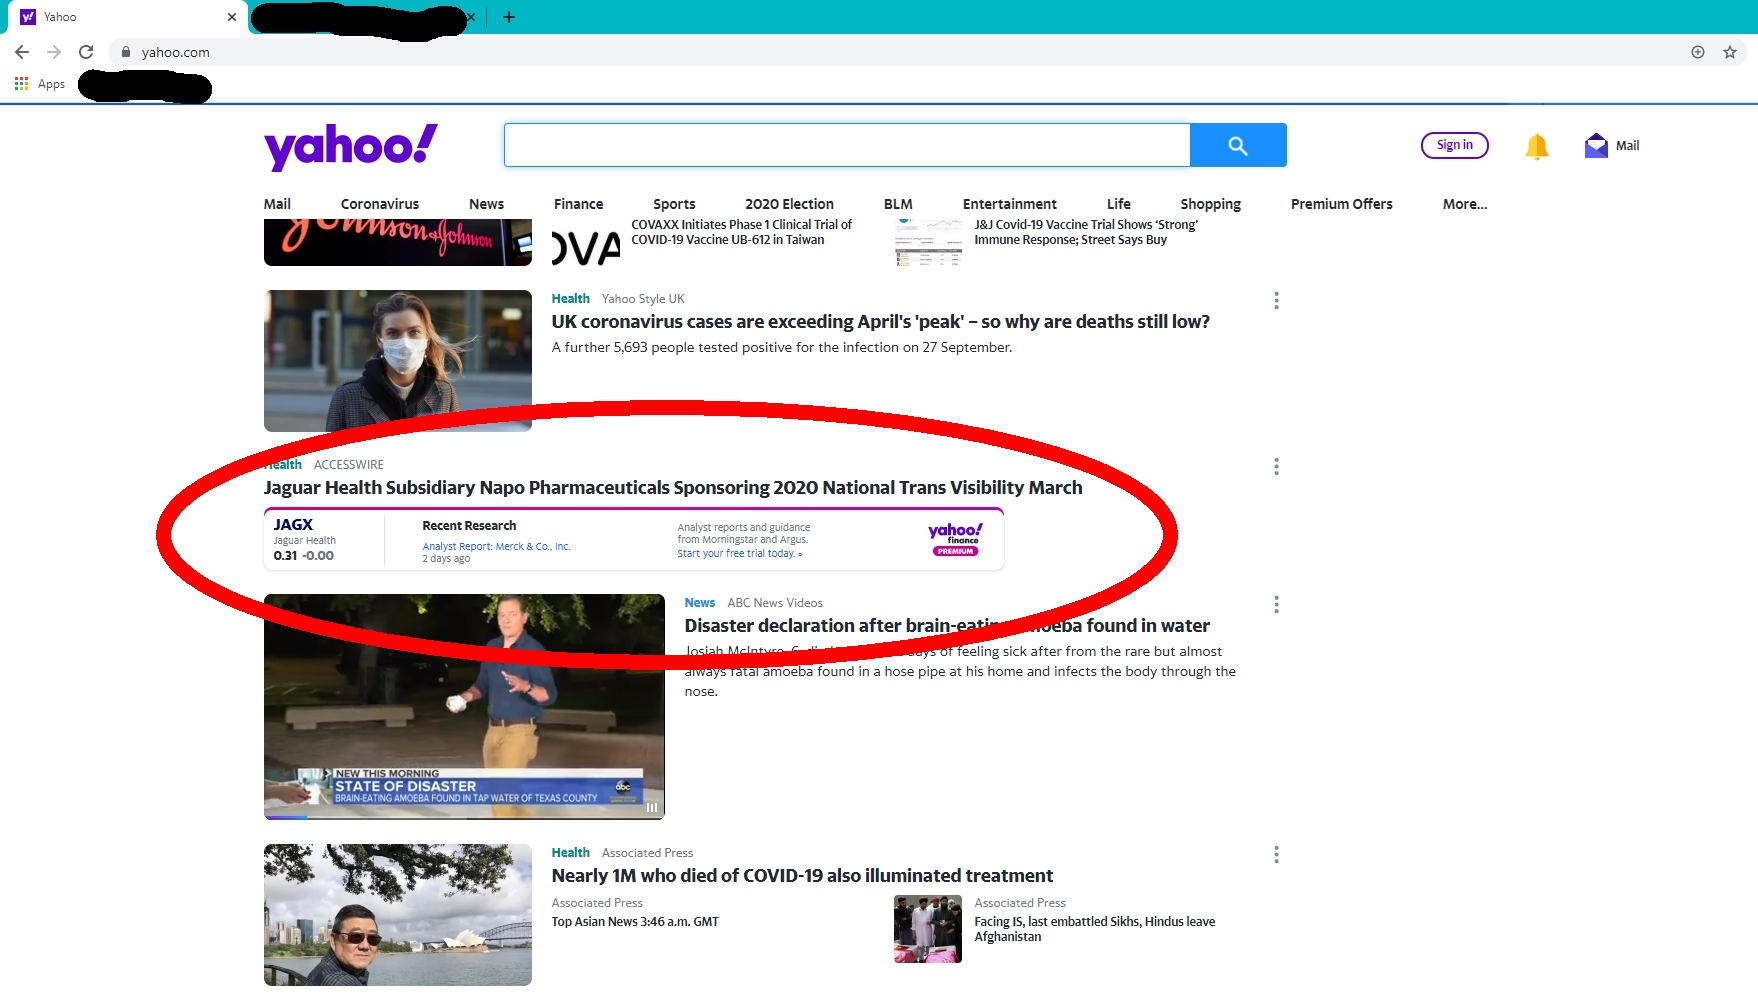Close the Yahoo tab

[232, 17]
